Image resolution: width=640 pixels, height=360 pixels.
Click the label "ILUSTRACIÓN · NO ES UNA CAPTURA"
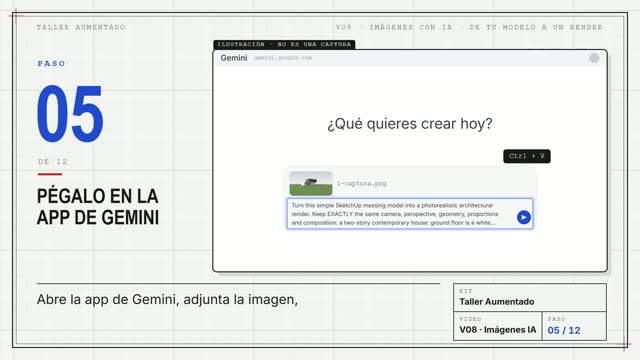284,44
